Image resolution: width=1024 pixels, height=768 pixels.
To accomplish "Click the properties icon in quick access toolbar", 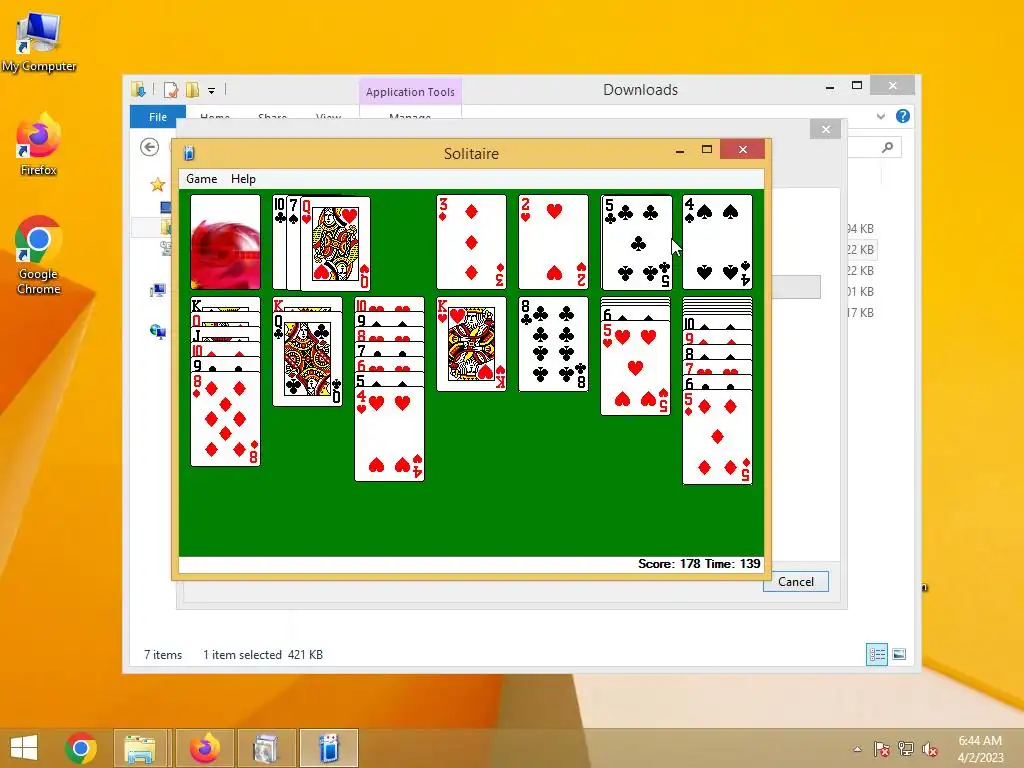I will [x=171, y=89].
